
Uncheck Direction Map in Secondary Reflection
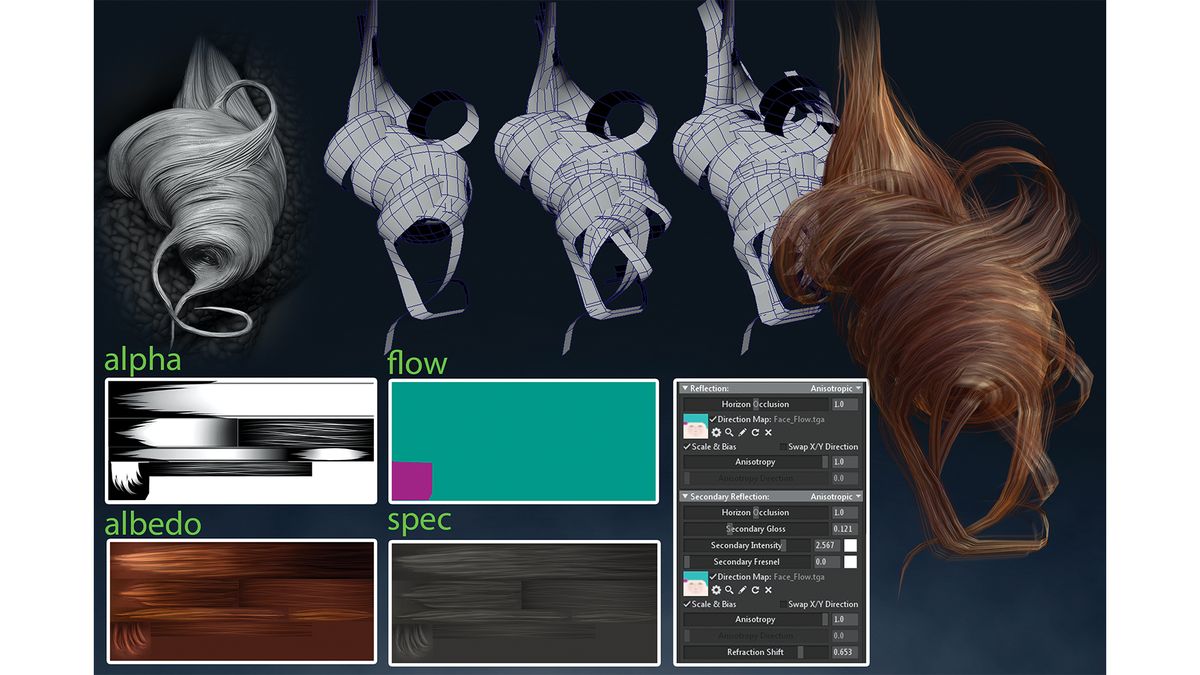(712, 577)
